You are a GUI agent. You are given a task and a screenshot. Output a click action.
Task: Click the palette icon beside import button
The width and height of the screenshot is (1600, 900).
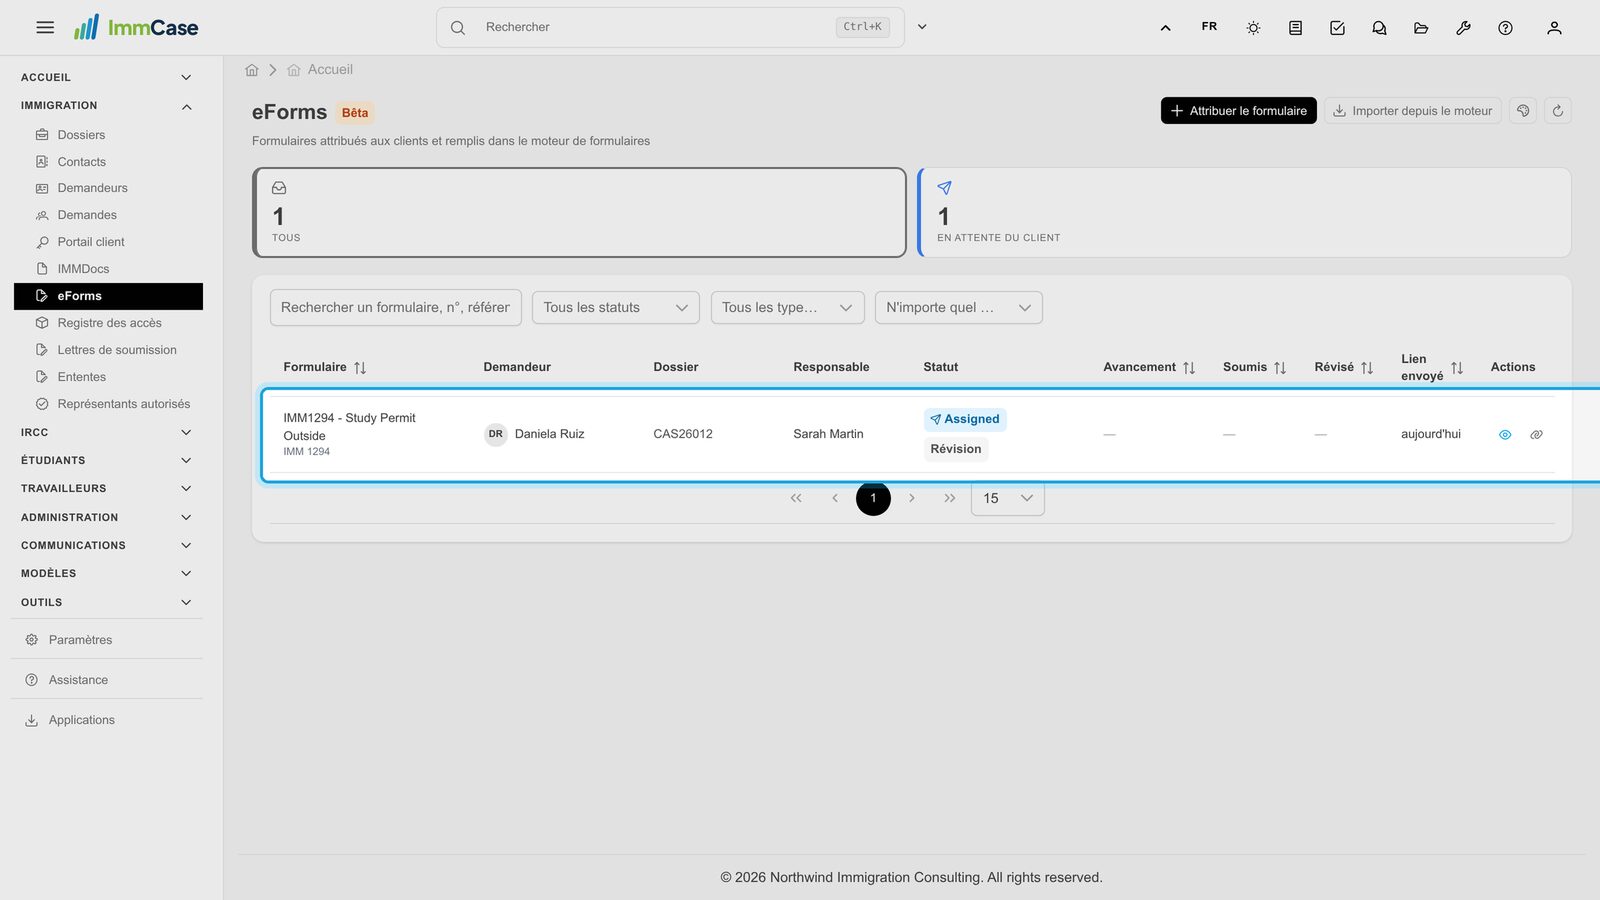[1523, 111]
